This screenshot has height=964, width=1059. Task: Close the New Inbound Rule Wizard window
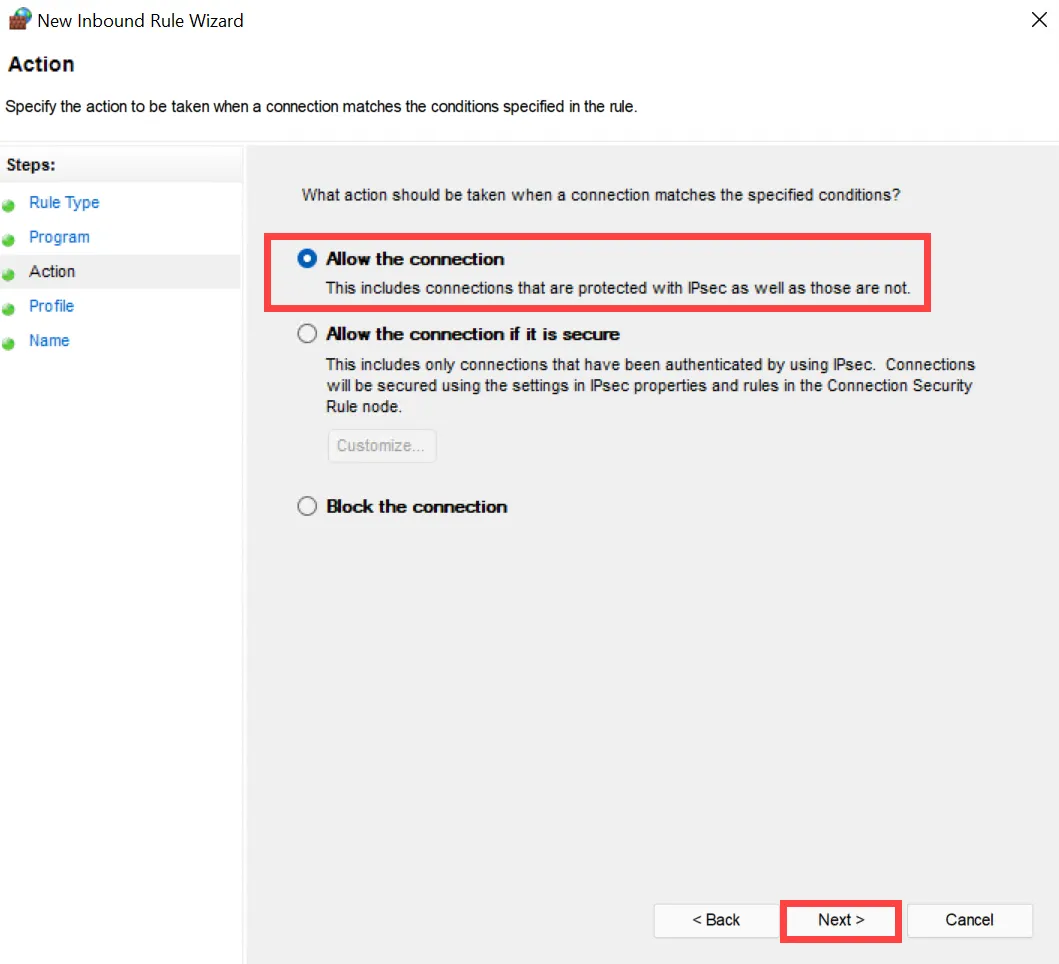click(1039, 20)
